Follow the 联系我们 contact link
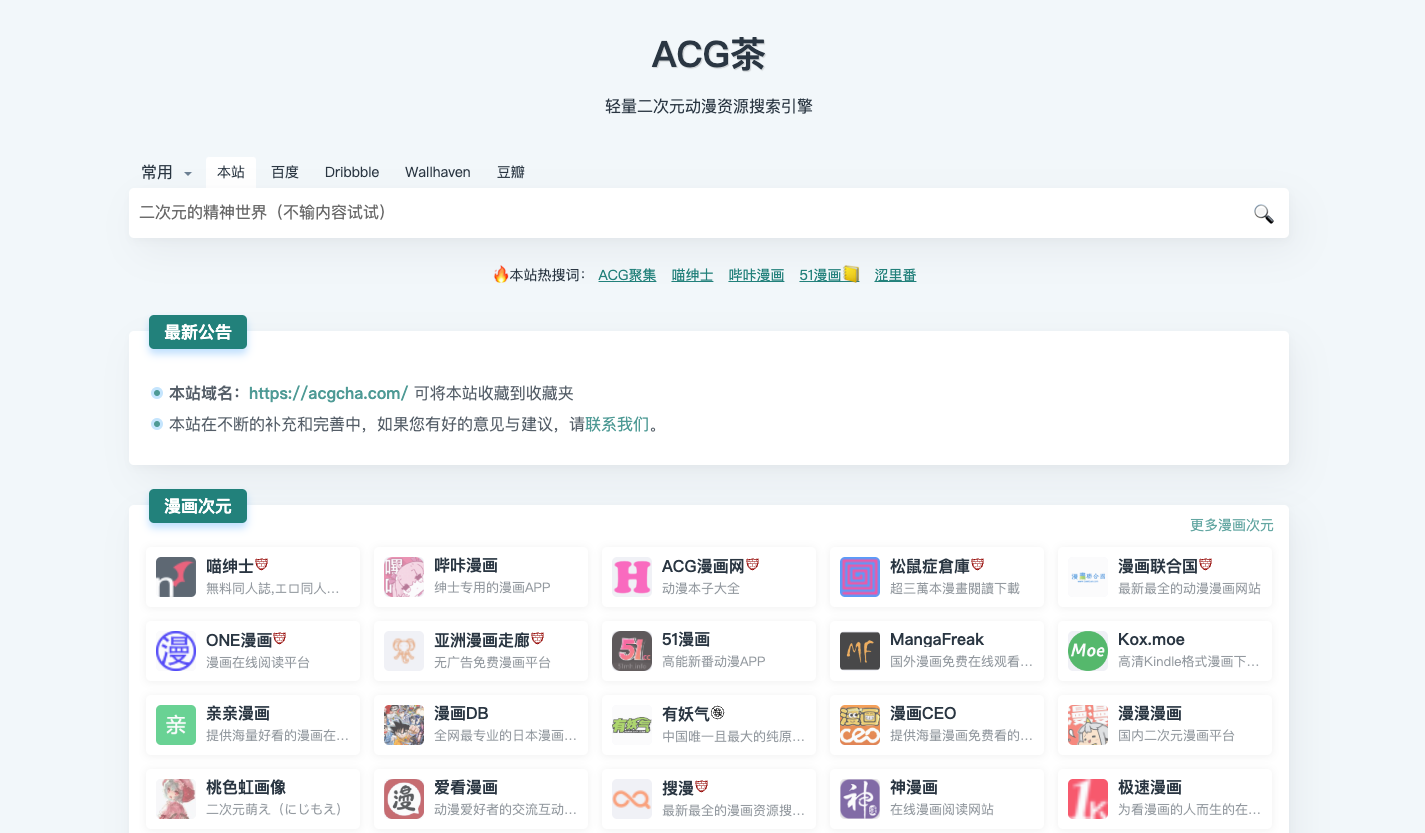The width and height of the screenshot is (1425, 833). [x=617, y=424]
